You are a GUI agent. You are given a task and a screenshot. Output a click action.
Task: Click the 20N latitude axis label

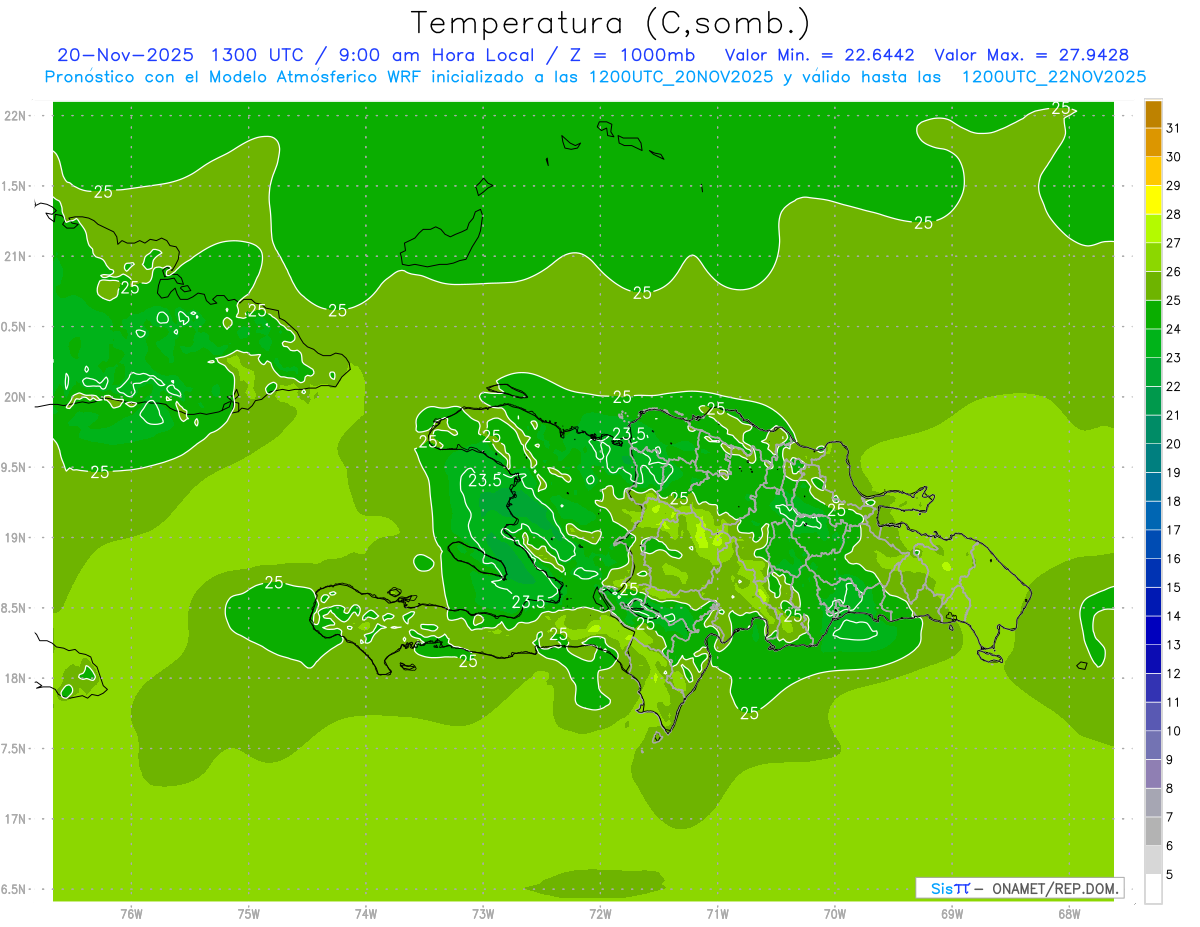click(16, 397)
